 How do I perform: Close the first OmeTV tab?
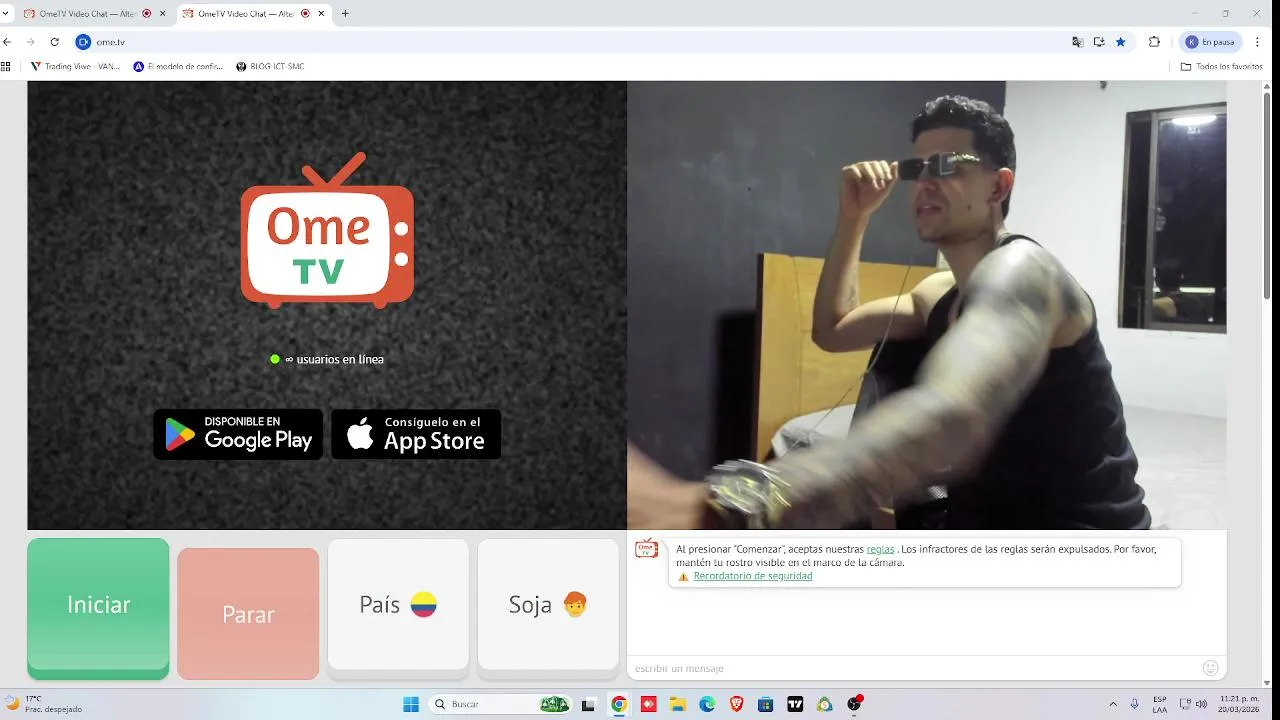coord(162,14)
